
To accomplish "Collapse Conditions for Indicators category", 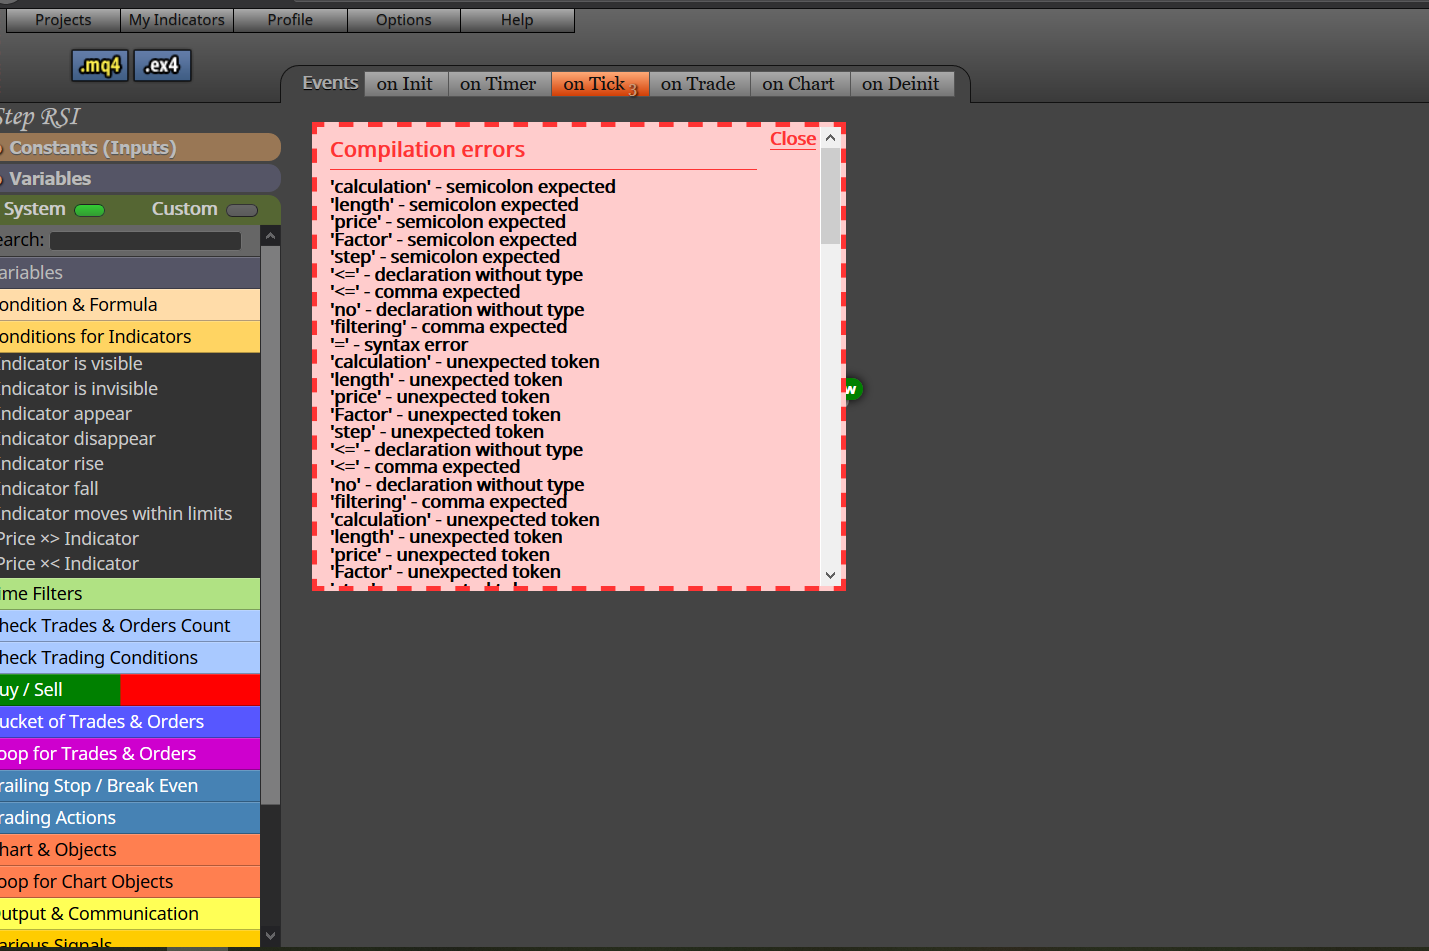I will [130, 337].
